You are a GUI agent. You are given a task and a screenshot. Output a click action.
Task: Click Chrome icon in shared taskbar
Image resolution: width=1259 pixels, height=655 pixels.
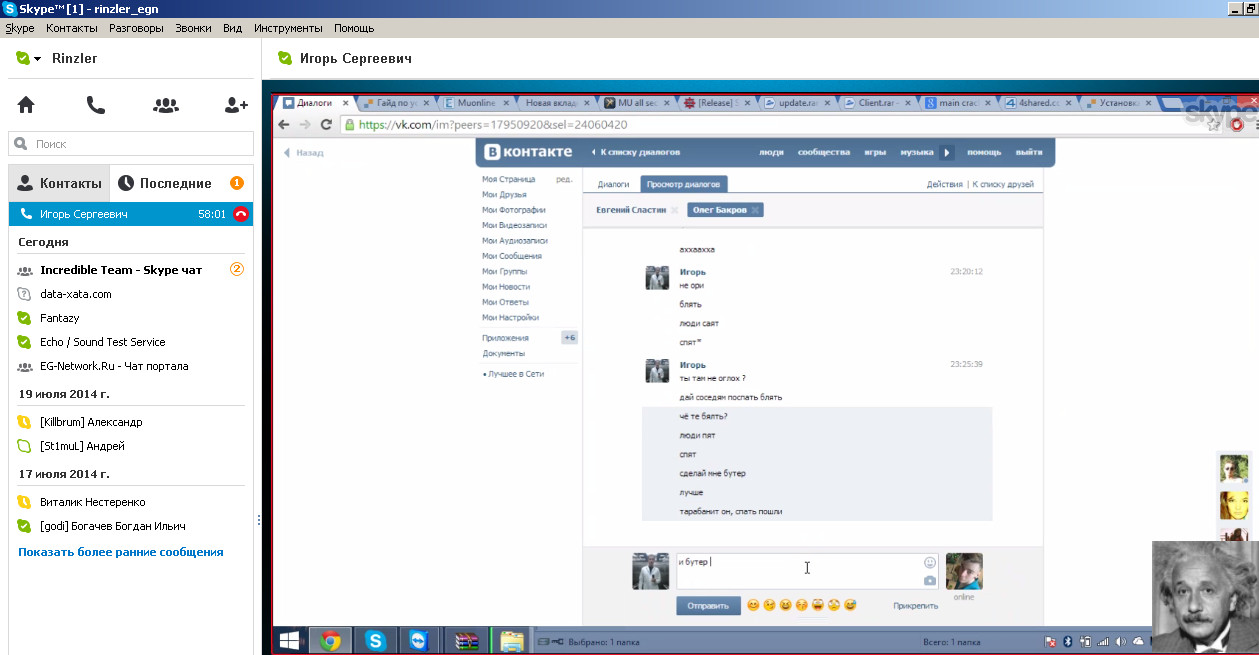329,641
